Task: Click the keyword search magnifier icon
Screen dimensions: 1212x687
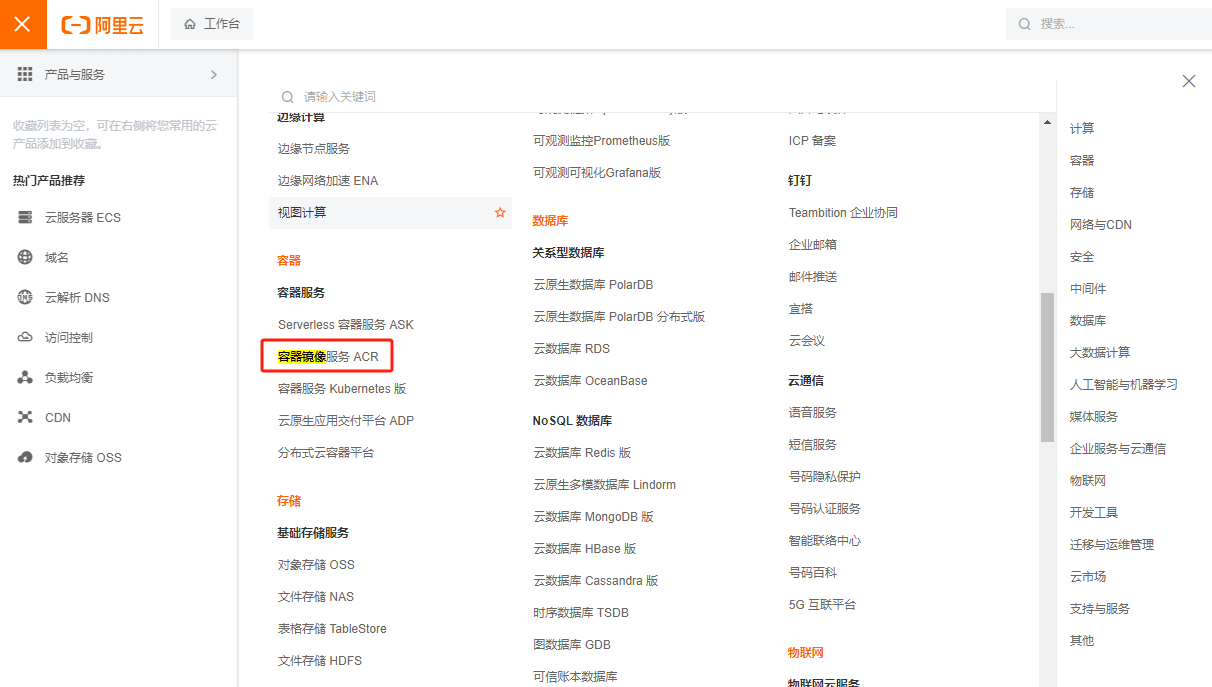Action: [x=288, y=97]
